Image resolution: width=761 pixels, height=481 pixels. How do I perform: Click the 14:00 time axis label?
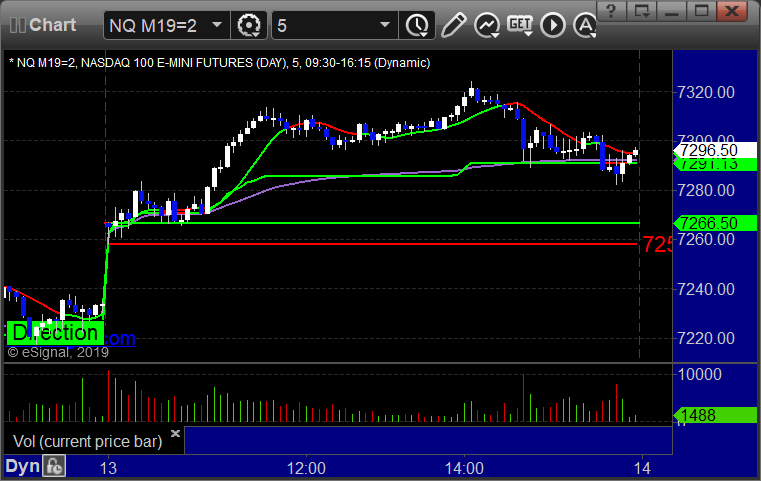(x=464, y=468)
